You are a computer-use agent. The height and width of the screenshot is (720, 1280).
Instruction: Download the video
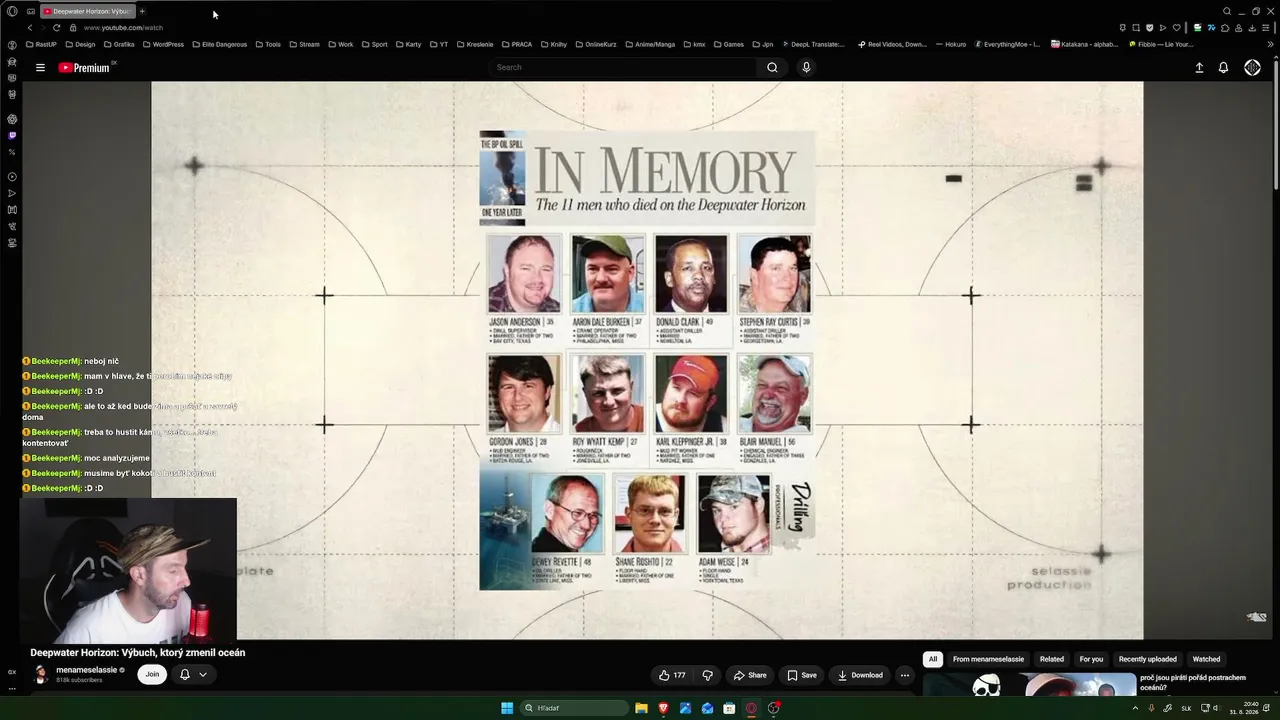coord(860,675)
